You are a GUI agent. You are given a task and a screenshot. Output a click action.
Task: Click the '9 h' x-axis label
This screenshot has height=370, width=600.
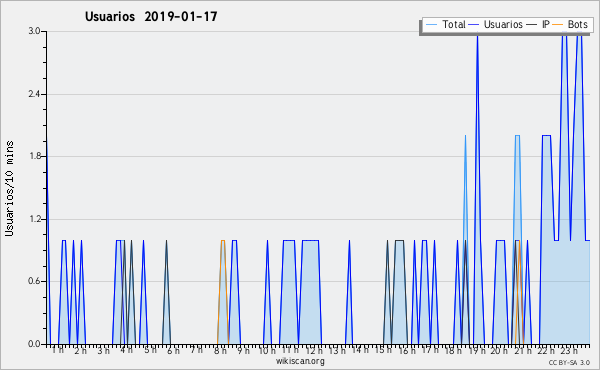243,351
